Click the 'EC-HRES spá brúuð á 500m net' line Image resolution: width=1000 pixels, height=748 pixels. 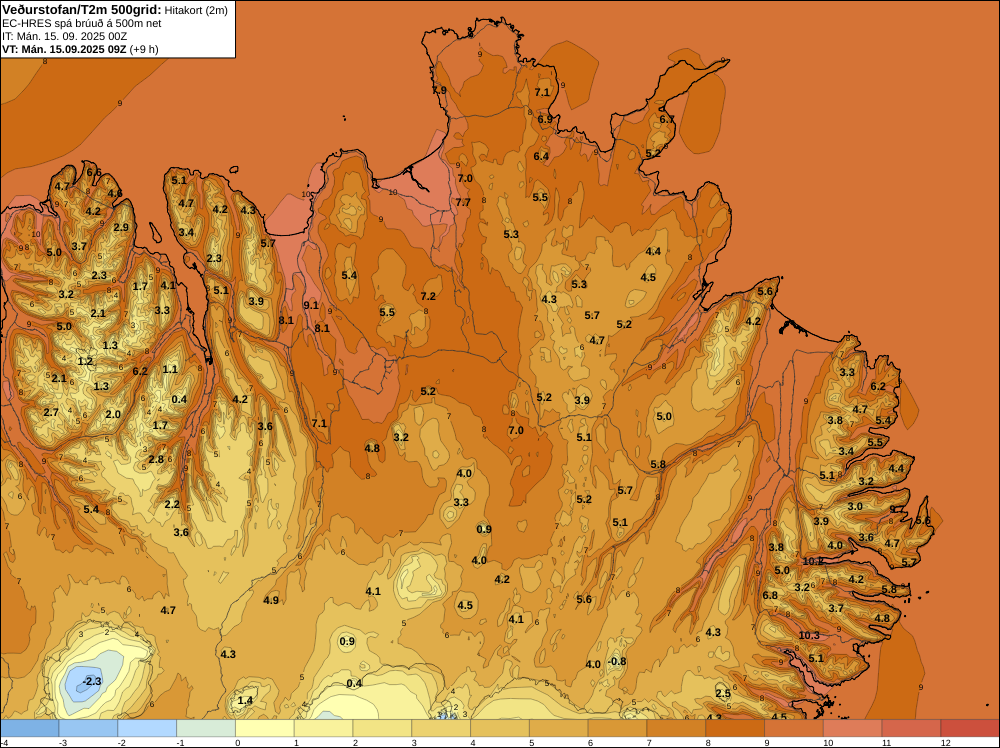pyautogui.click(x=82, y=24)
